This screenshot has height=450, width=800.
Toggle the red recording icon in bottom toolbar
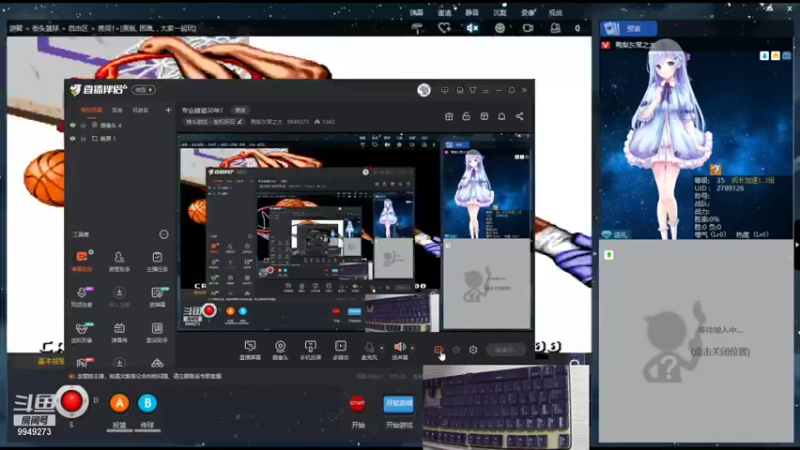click(x=438, y=349)
